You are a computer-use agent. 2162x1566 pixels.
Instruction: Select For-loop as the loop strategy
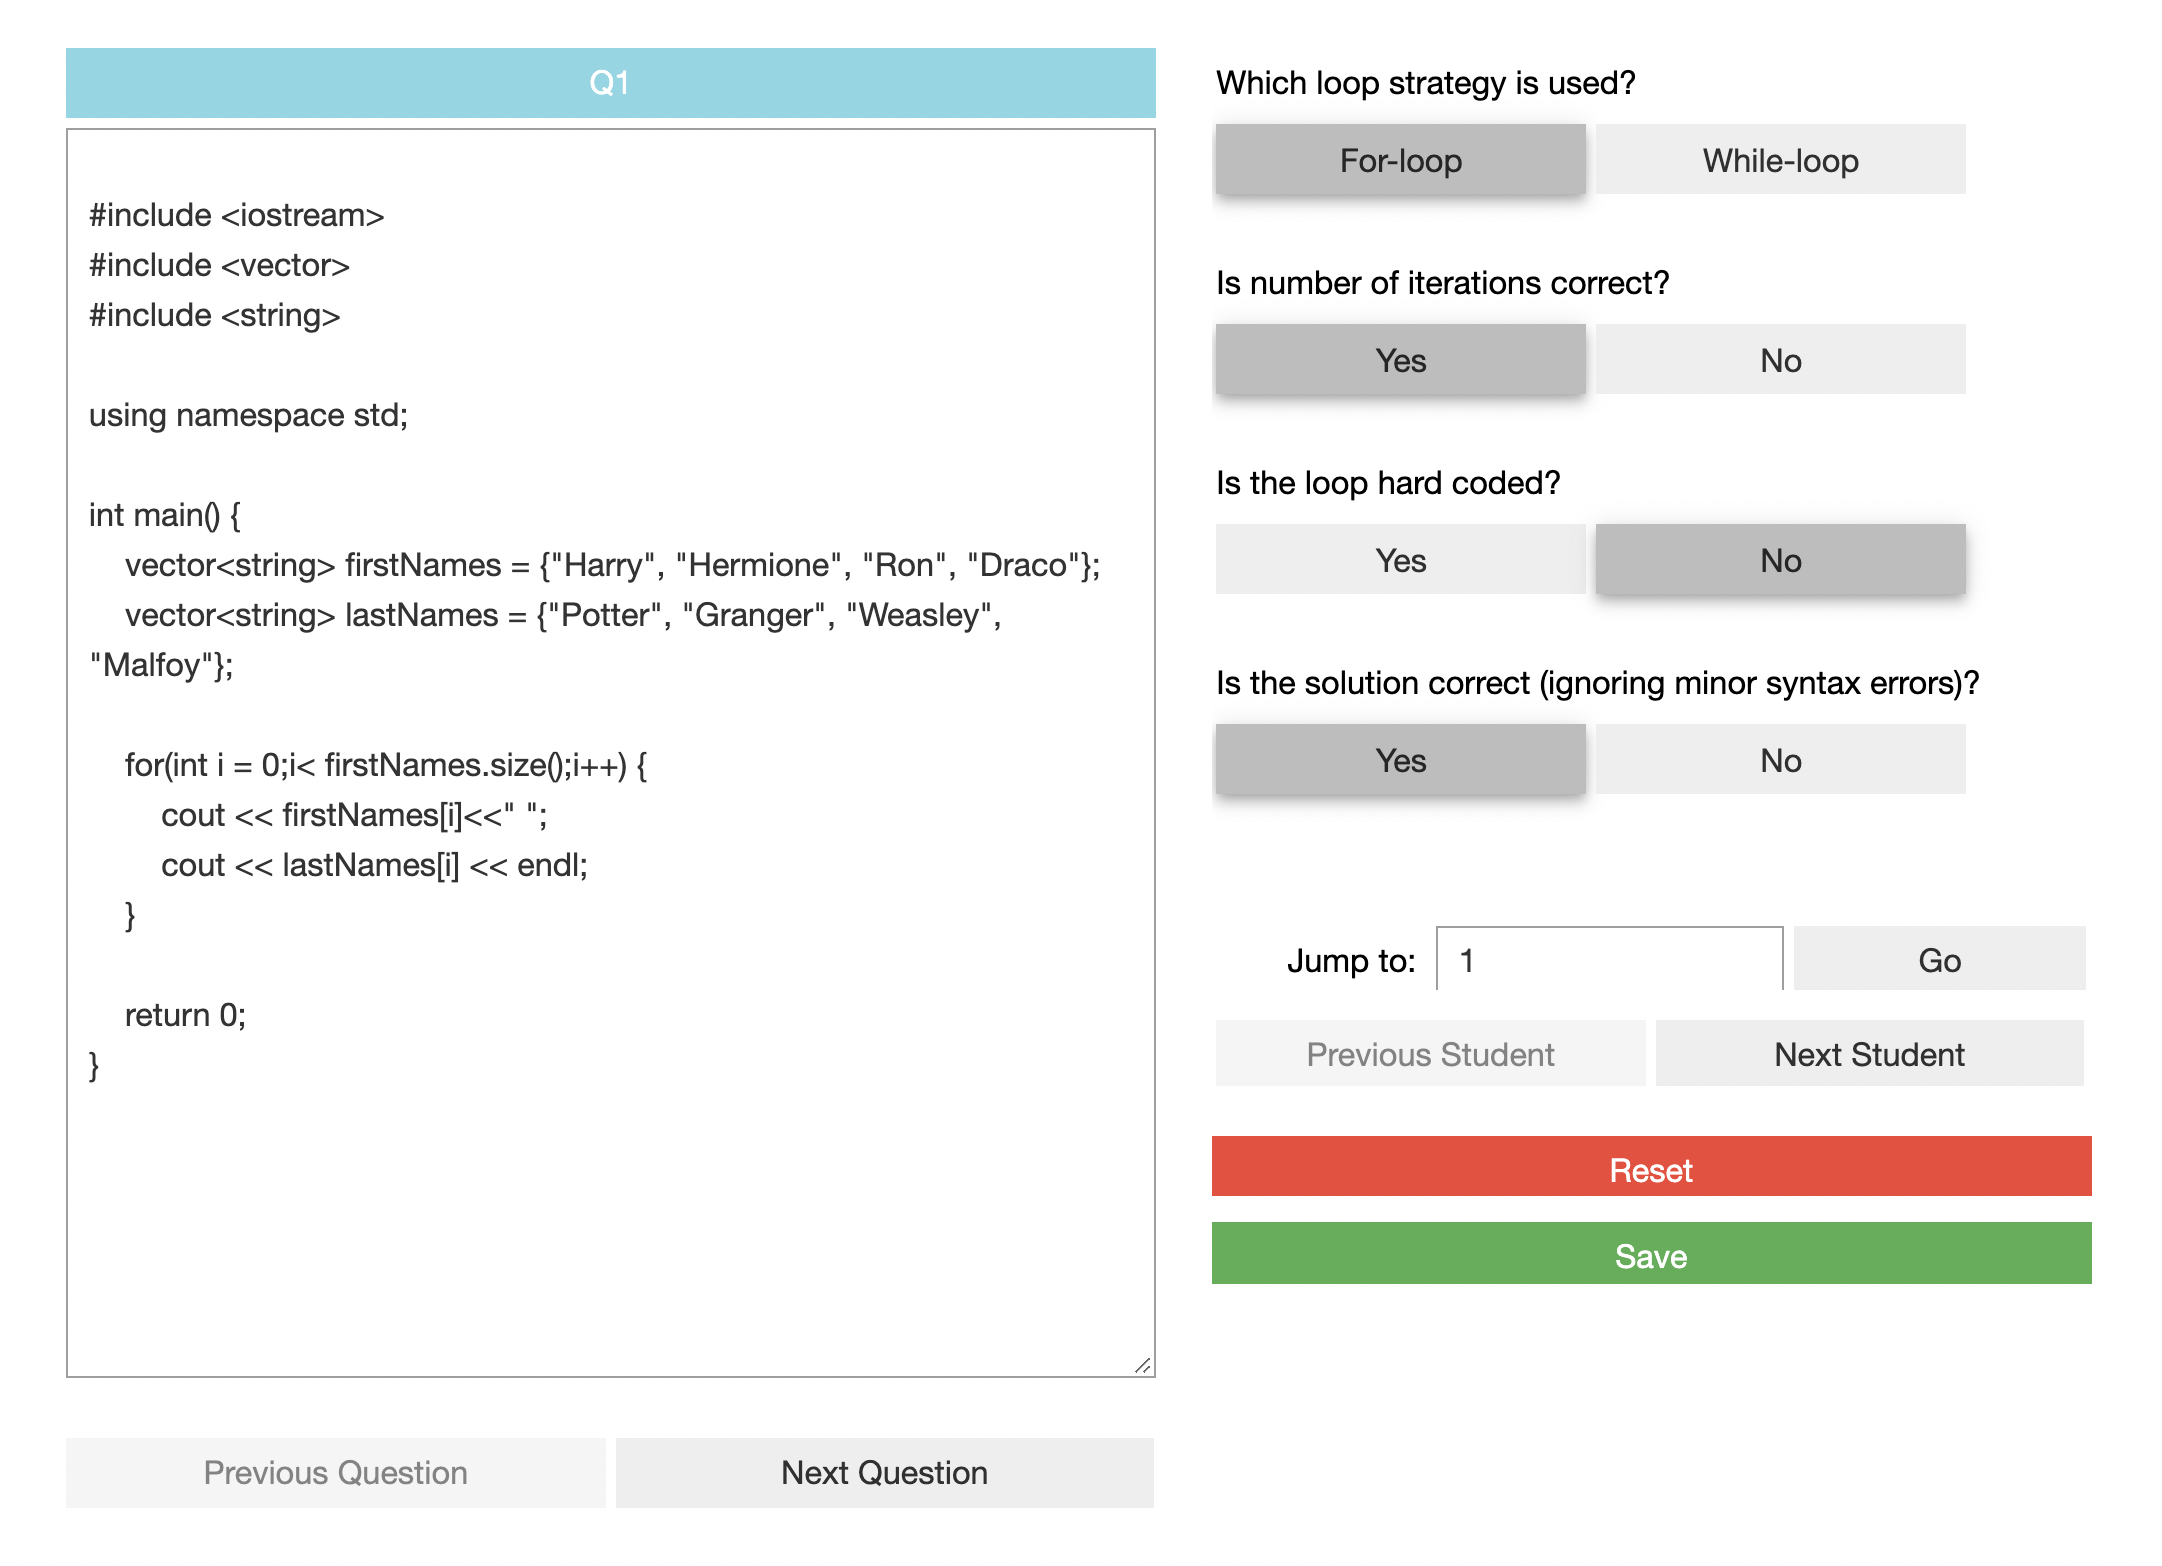(x=1400, y=160)
